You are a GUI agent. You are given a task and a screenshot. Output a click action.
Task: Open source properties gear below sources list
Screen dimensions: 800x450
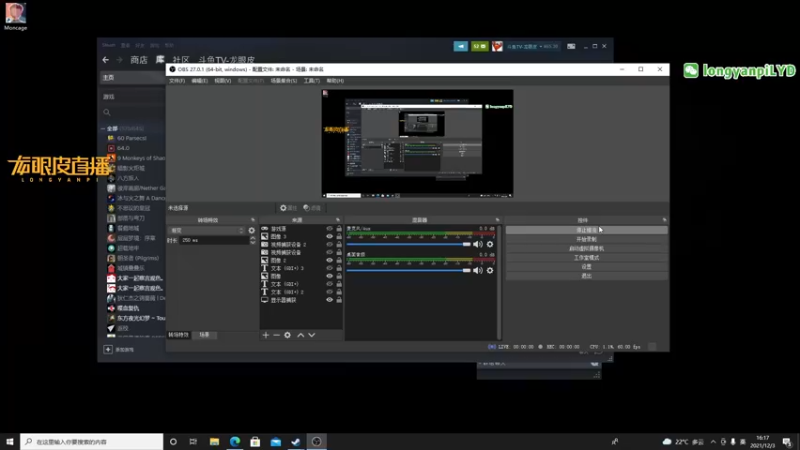[x=287, y=335]
